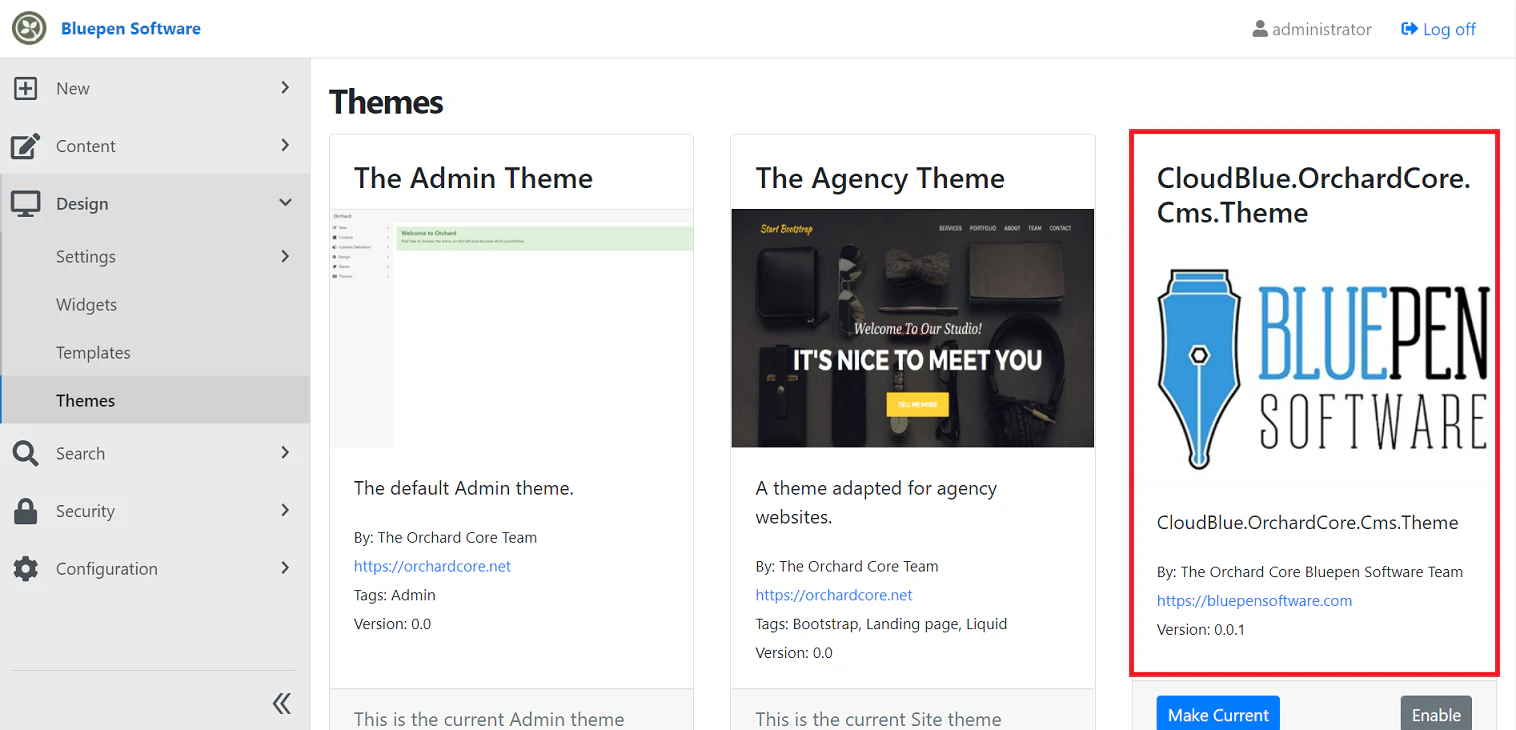Collapse the sidebar with double chevron icon
The height and width of the screenshot is (730, 1516).
pyautogui.click(x=282, y=704)
